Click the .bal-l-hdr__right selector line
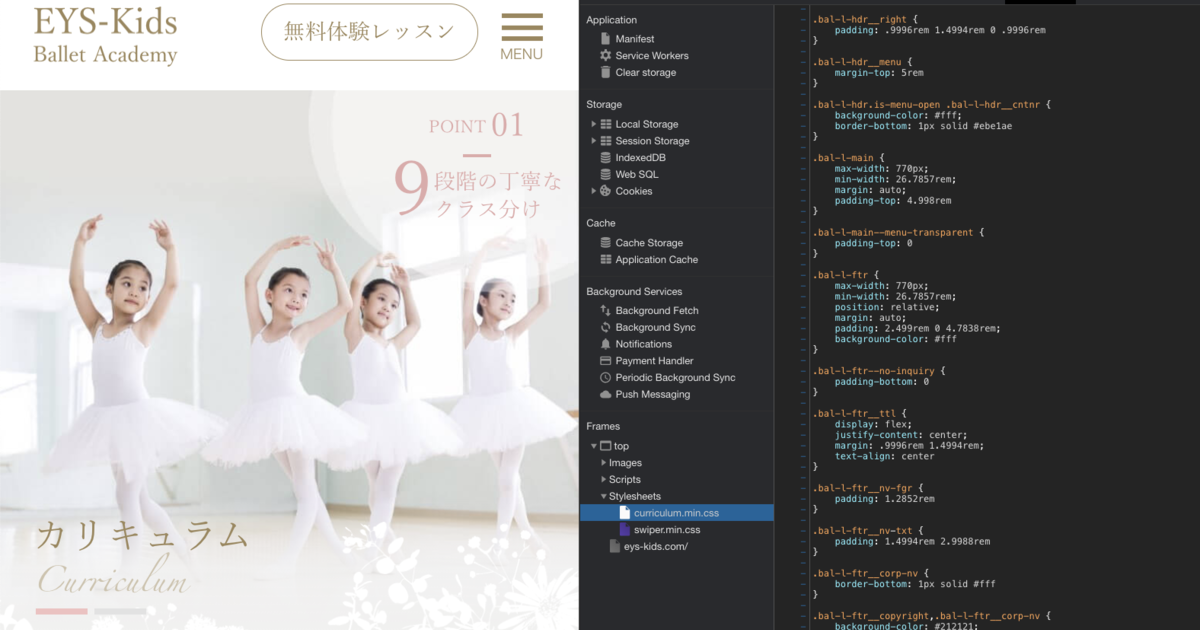Image resolution: width=1200 pixels, height=630 pixels. [865, 20]
